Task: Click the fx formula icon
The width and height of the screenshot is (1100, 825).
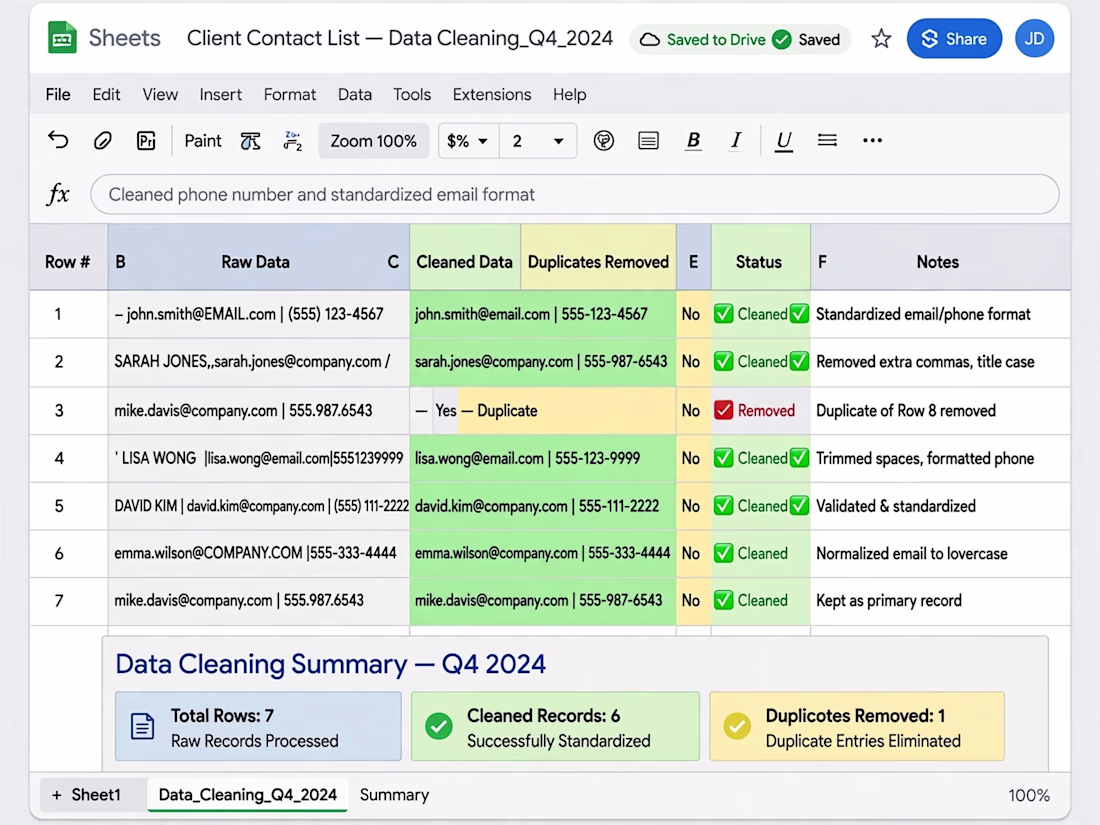Action: (x=58, y=194)
